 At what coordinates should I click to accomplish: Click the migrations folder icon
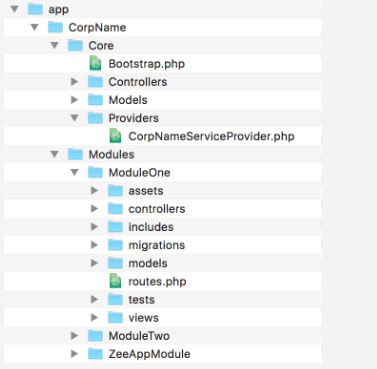115,245
